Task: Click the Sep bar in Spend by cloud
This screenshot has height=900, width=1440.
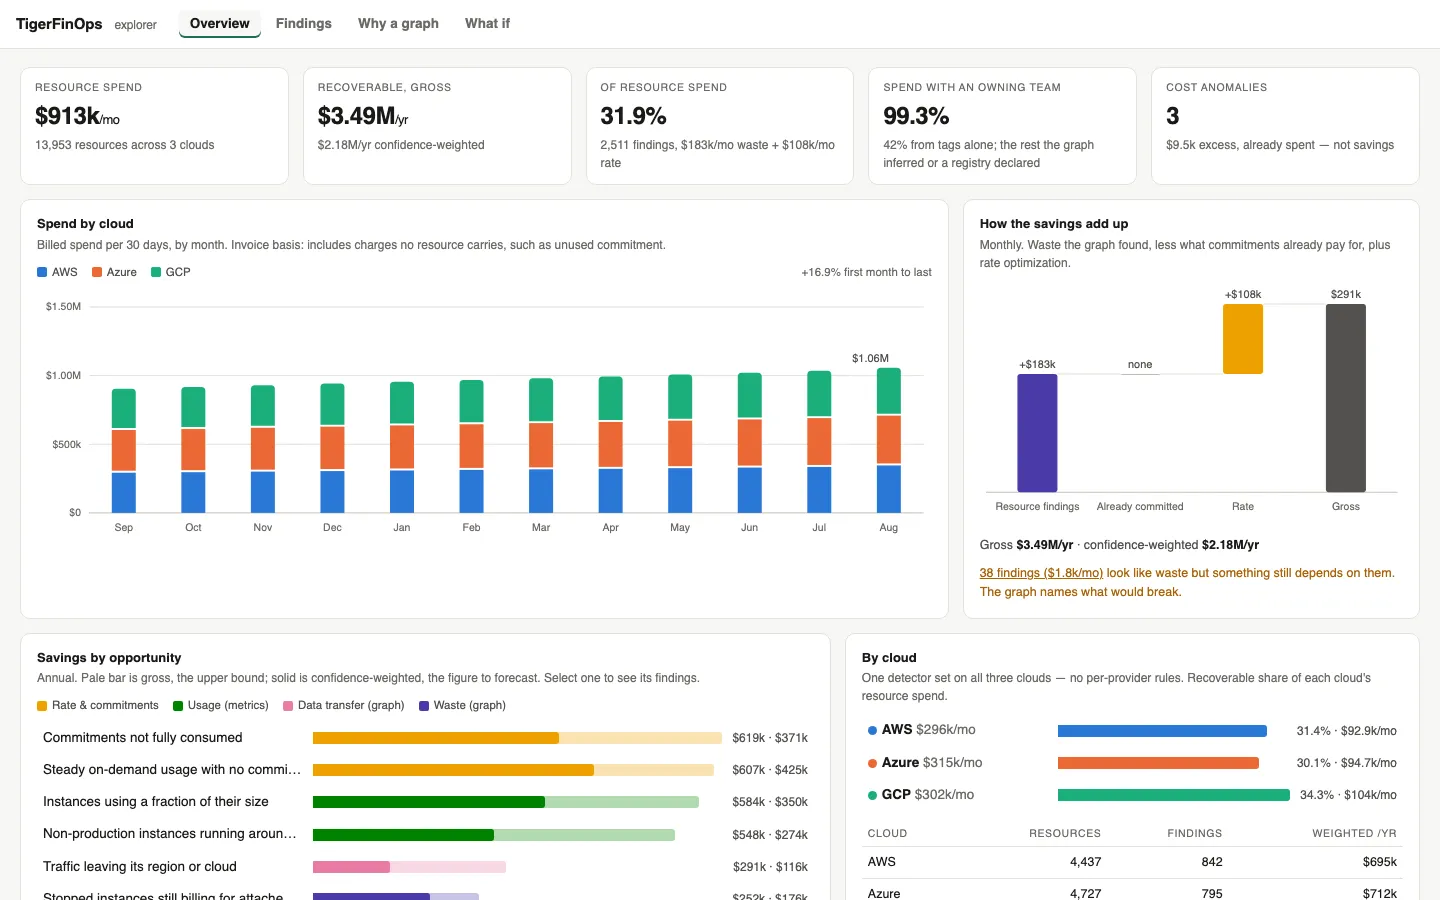Action: tap(124, 450)
